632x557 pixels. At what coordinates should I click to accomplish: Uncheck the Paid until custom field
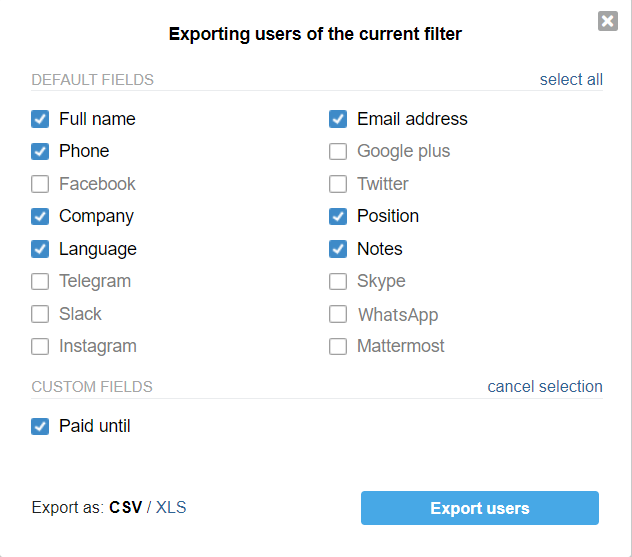tap(40, 426)
